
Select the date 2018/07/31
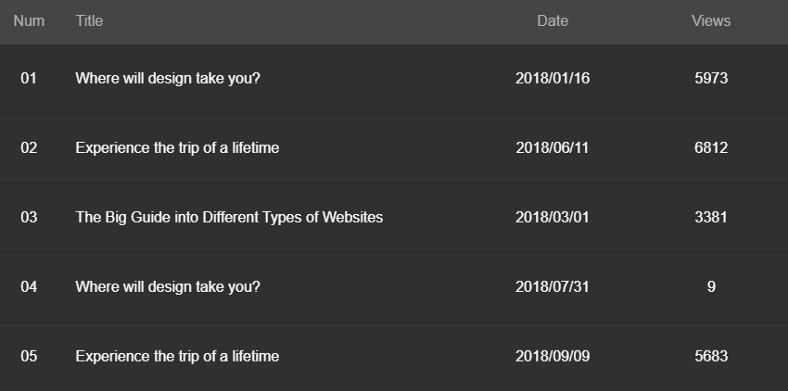coord(552,286)
